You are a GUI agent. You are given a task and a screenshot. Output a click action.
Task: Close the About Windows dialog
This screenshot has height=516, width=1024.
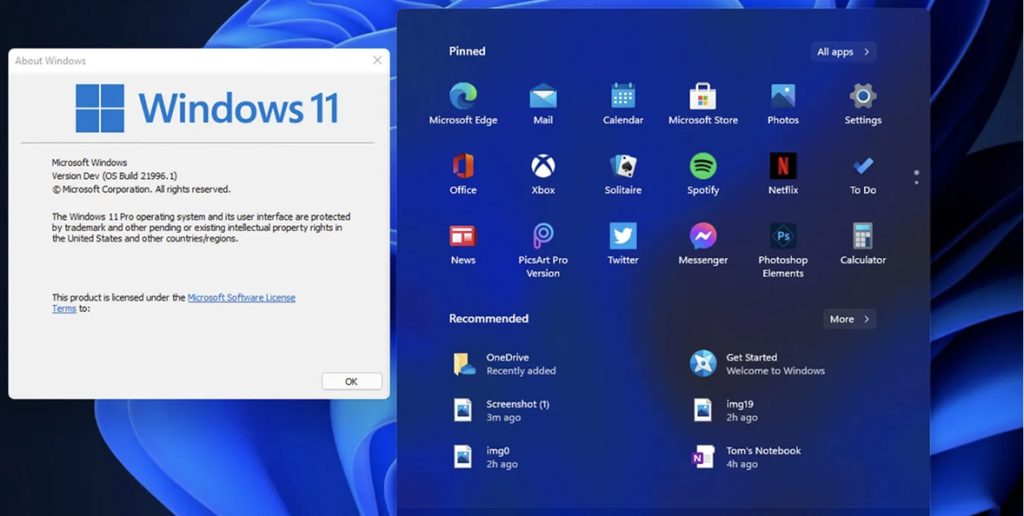coord(377,60)
